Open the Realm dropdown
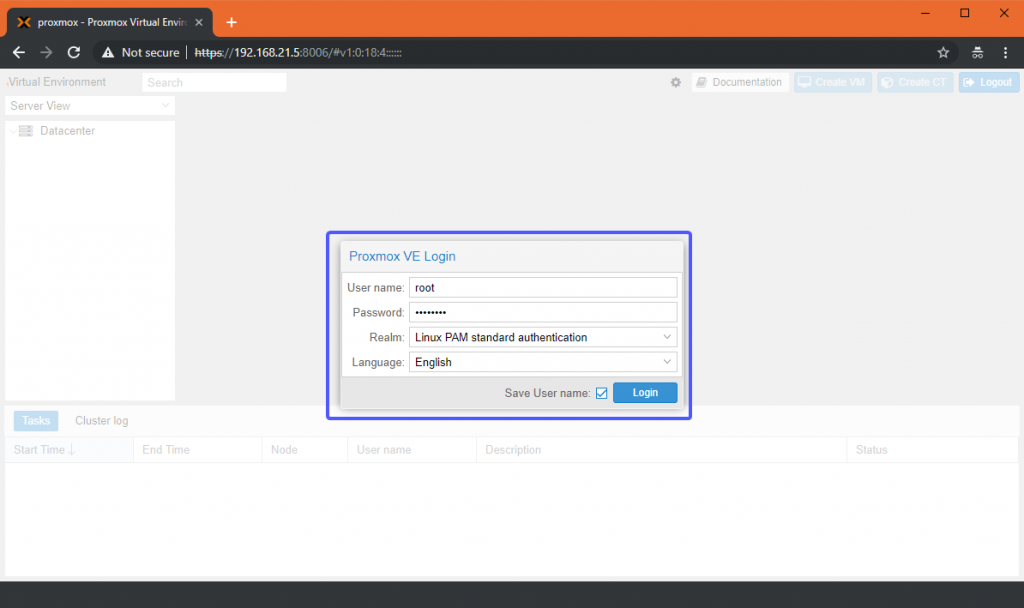 pos(667,337)
